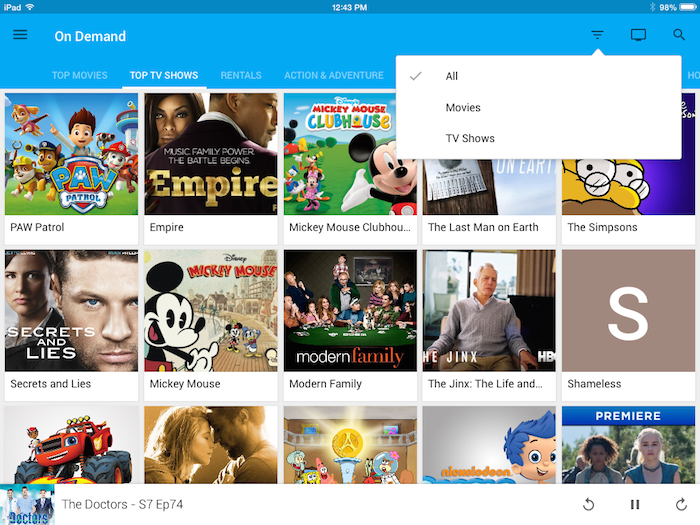The width and height of the screenshot is (700, 525).
Task: Select the All filter option
Action: pyautogui.click(x=538, y=76)
